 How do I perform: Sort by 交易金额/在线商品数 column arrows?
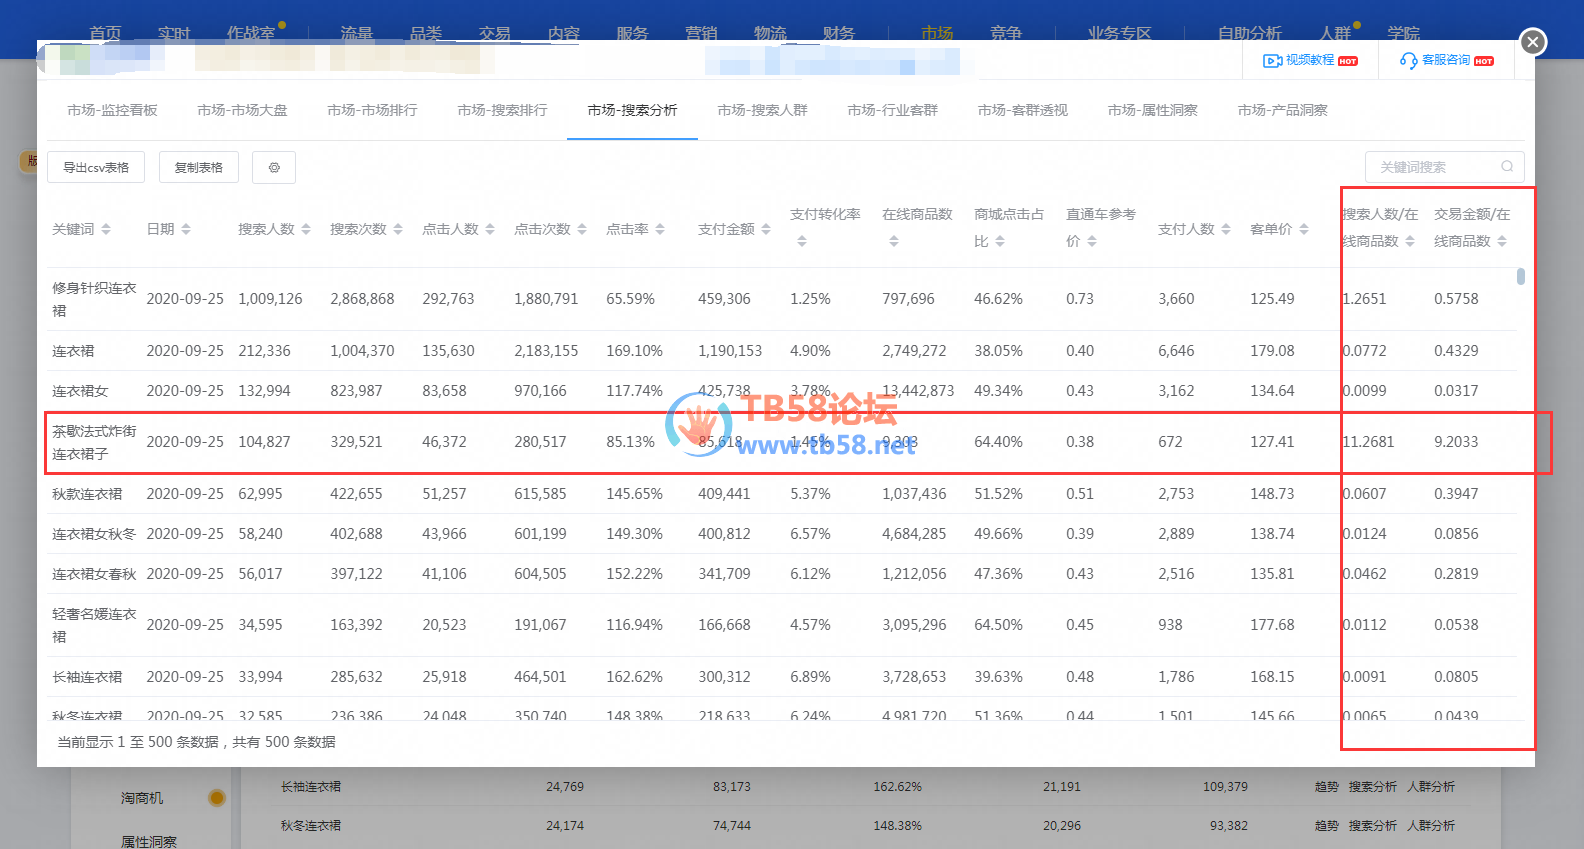[1502, 241]
